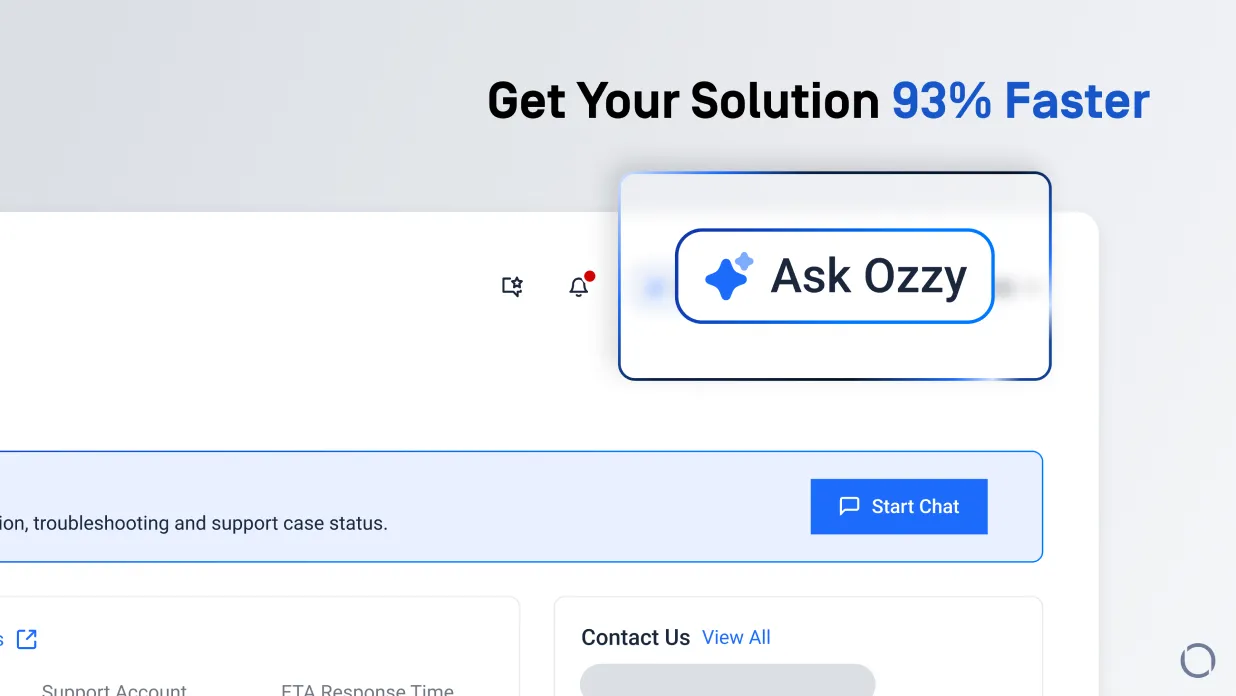Click the blue sparkle icon in Ask Ozzy
The image size is (1236, 696).
coord(728,276)
